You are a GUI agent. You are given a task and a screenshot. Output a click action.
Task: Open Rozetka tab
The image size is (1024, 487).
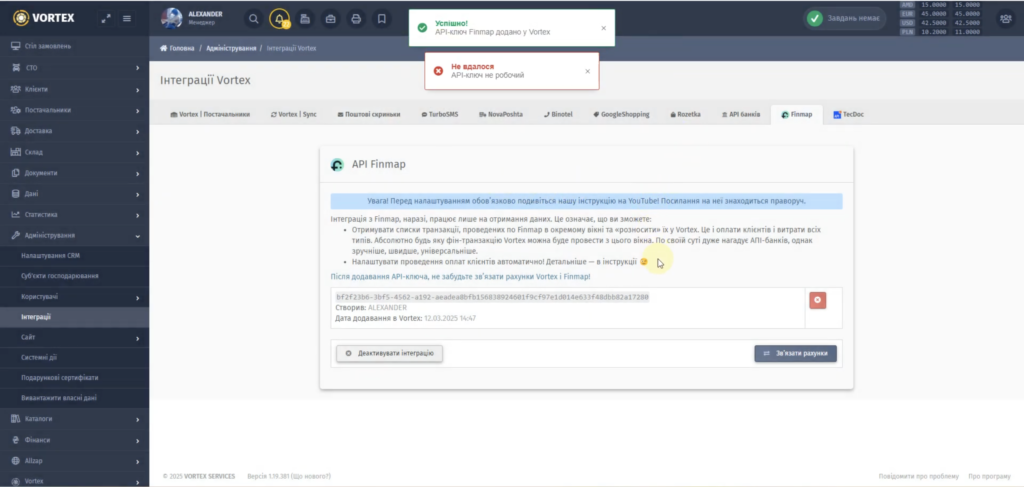click(x=685, y=114)
